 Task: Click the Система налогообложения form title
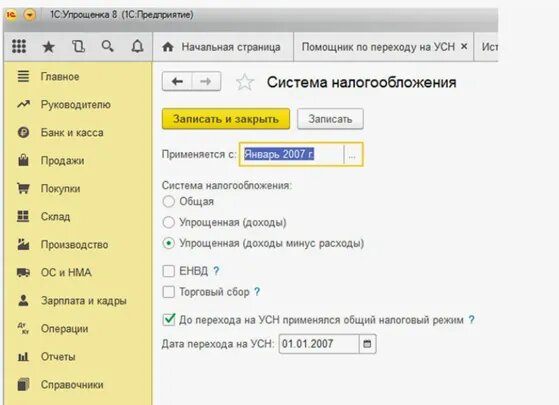click(x=361, y=82)
